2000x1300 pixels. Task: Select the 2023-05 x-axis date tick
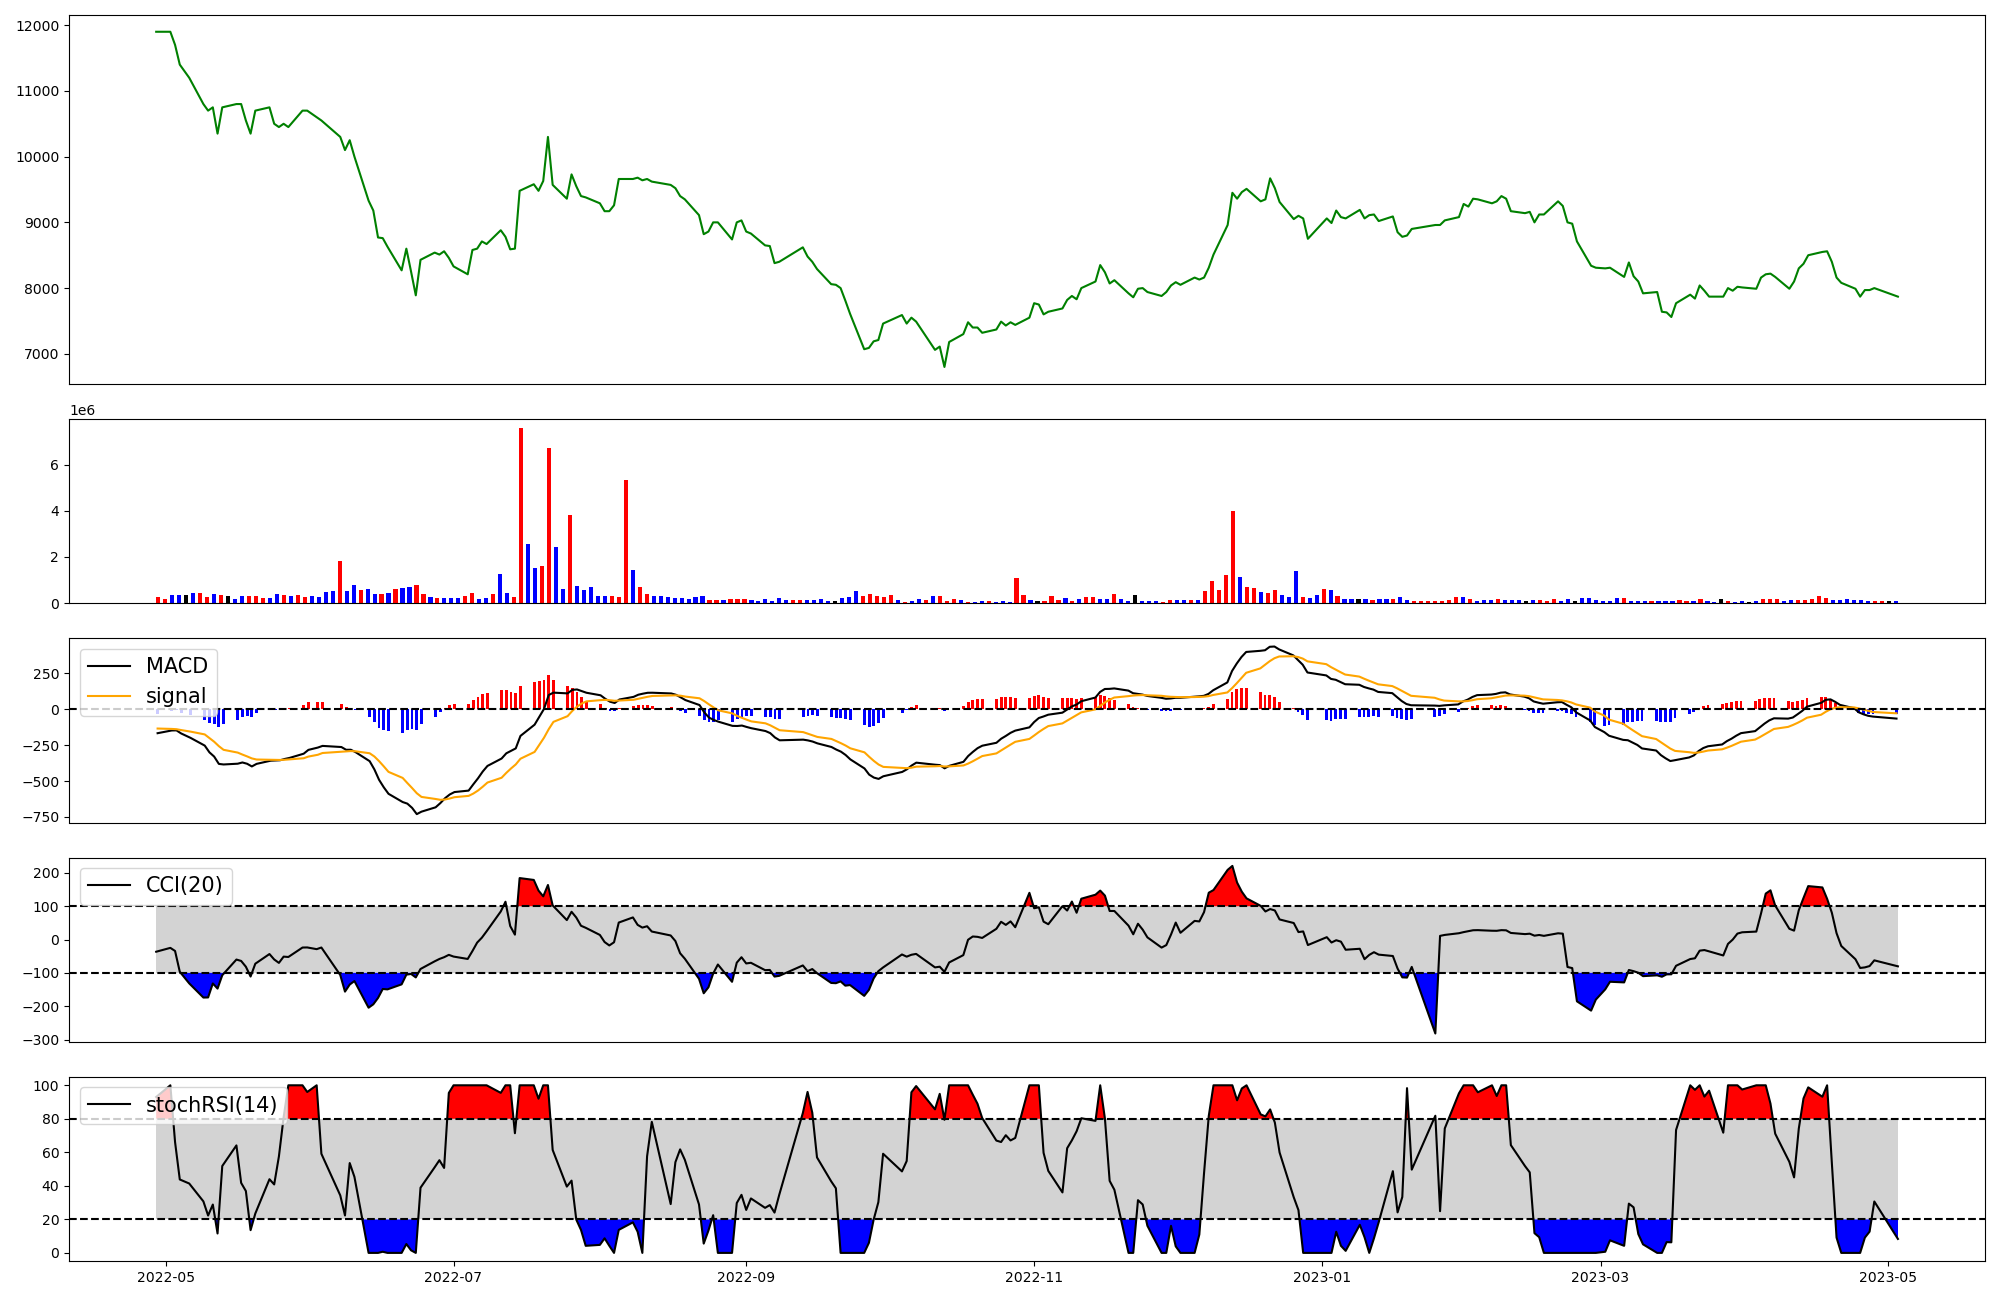pyautogui.click(x=1887, y=1277)
